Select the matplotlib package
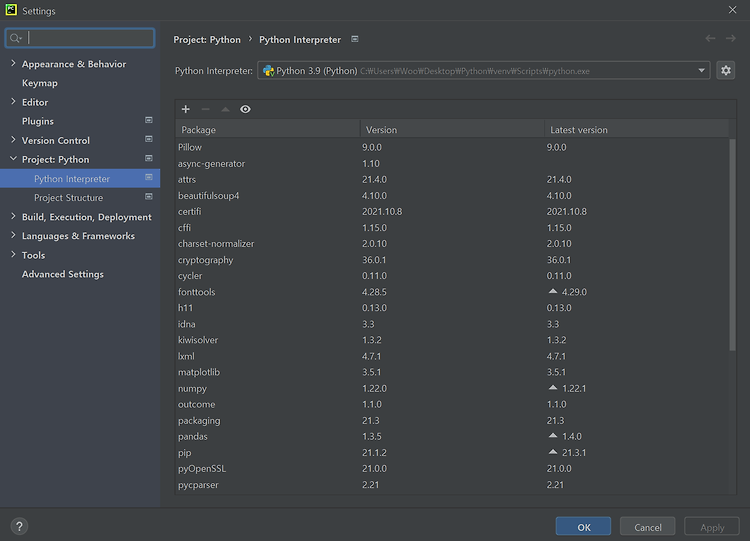750x541 pixels. pyautogui.click(x=452, y=372)
